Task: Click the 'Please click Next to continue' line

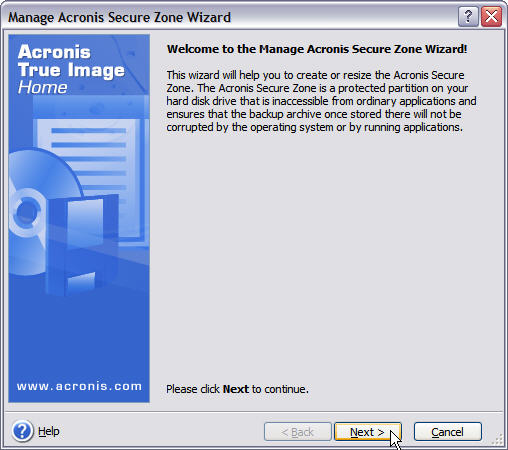Action: coord(237,389)
